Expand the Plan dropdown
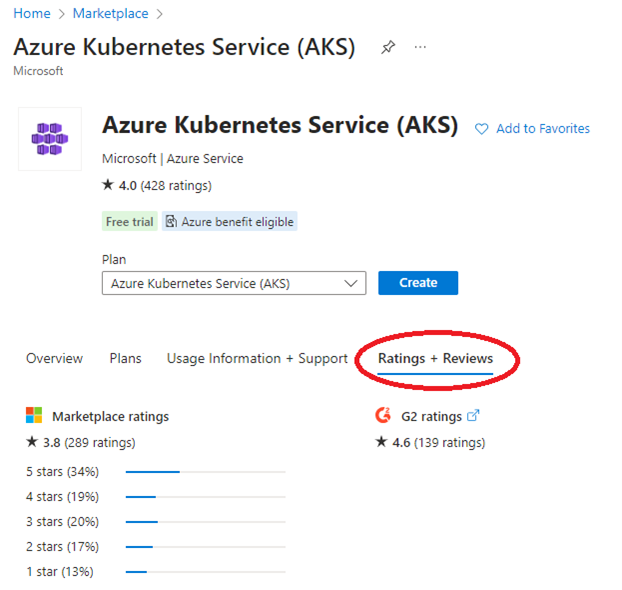 pos(233,283)
